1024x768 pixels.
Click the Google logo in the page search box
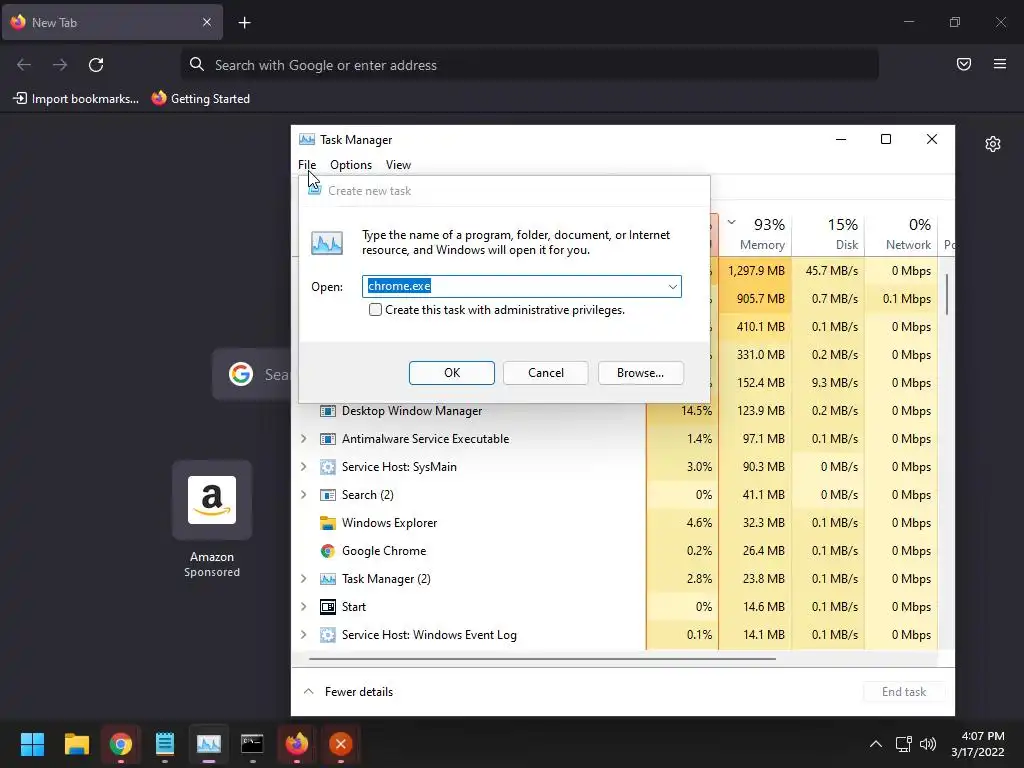tap(241, 374)
